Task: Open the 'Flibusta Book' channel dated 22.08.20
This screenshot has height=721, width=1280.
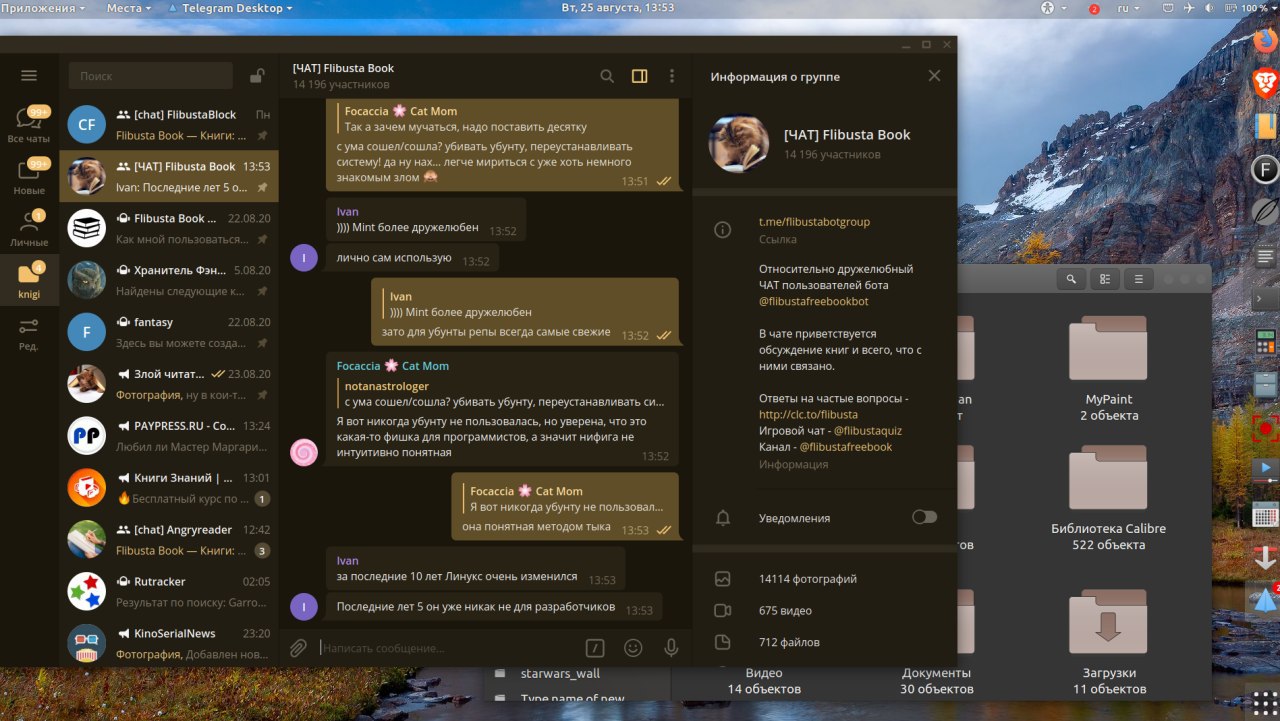Action: coord(169,229)
